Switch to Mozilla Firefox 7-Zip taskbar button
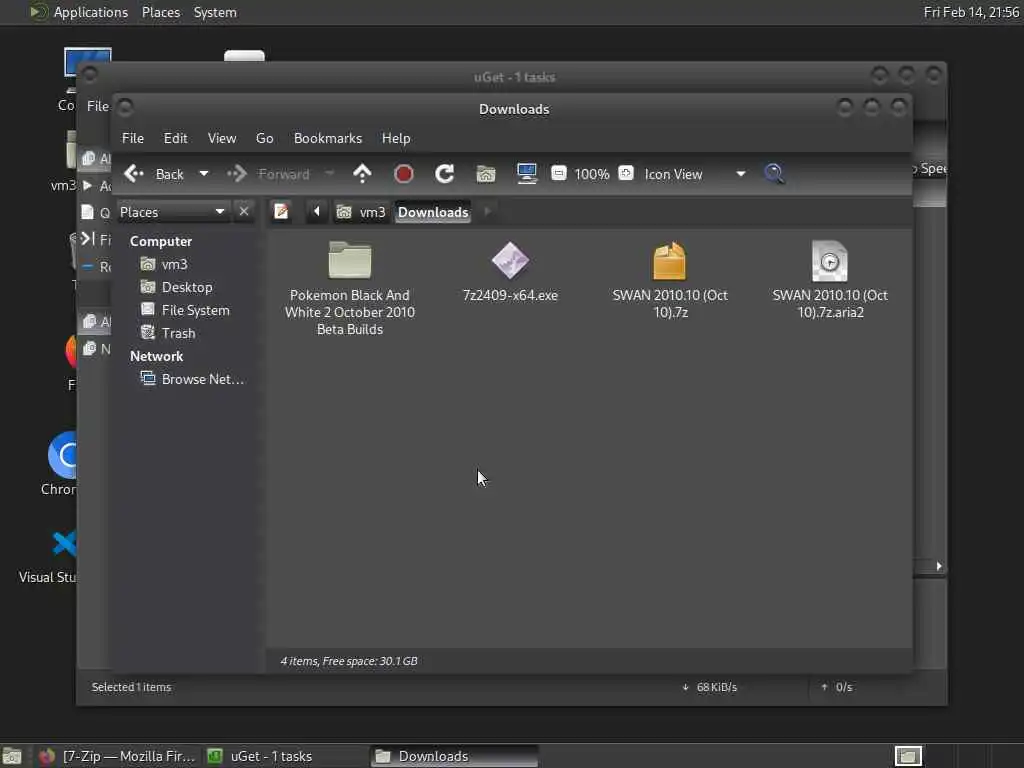1024x768 pixels. click(x=116, y=756)
